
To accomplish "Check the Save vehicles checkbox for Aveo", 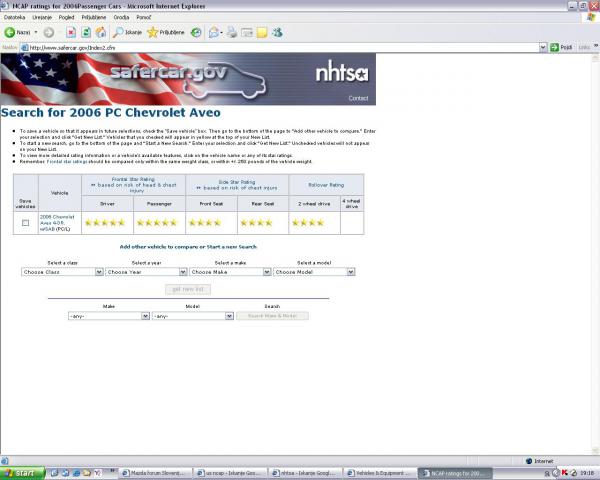I will click(x=25, y=223).
